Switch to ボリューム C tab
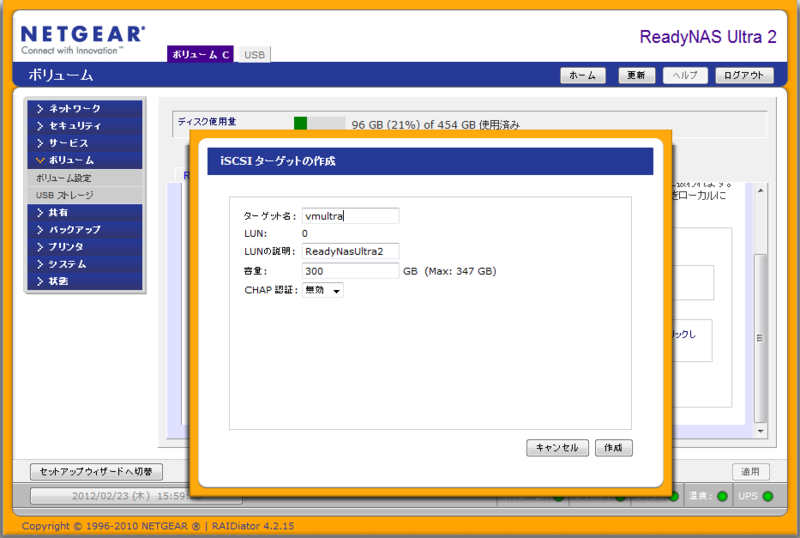The width and height of the screenshot is (800, 538). click(x=200, y=55)
